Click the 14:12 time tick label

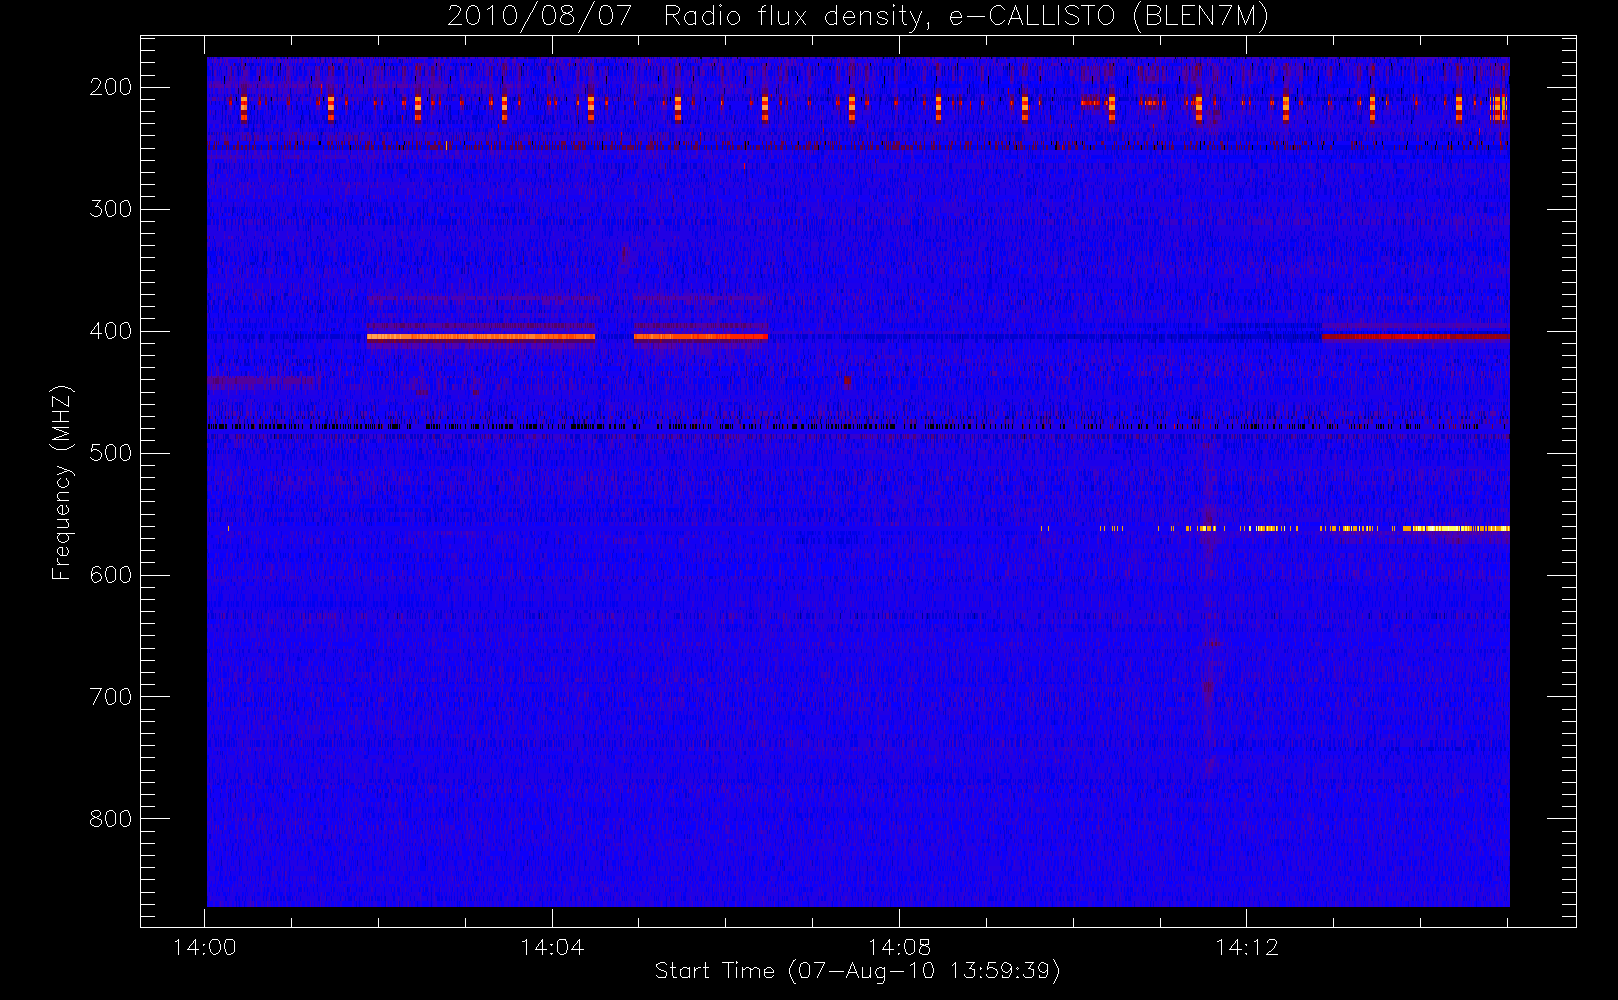point(1247,947)
